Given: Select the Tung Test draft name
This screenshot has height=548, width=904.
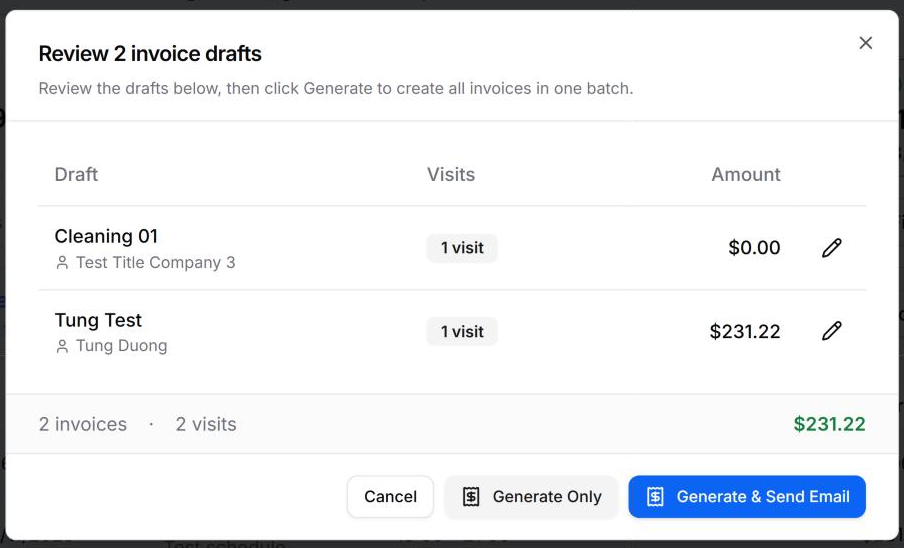Looking at the screenshot, I should click(98, 320).
